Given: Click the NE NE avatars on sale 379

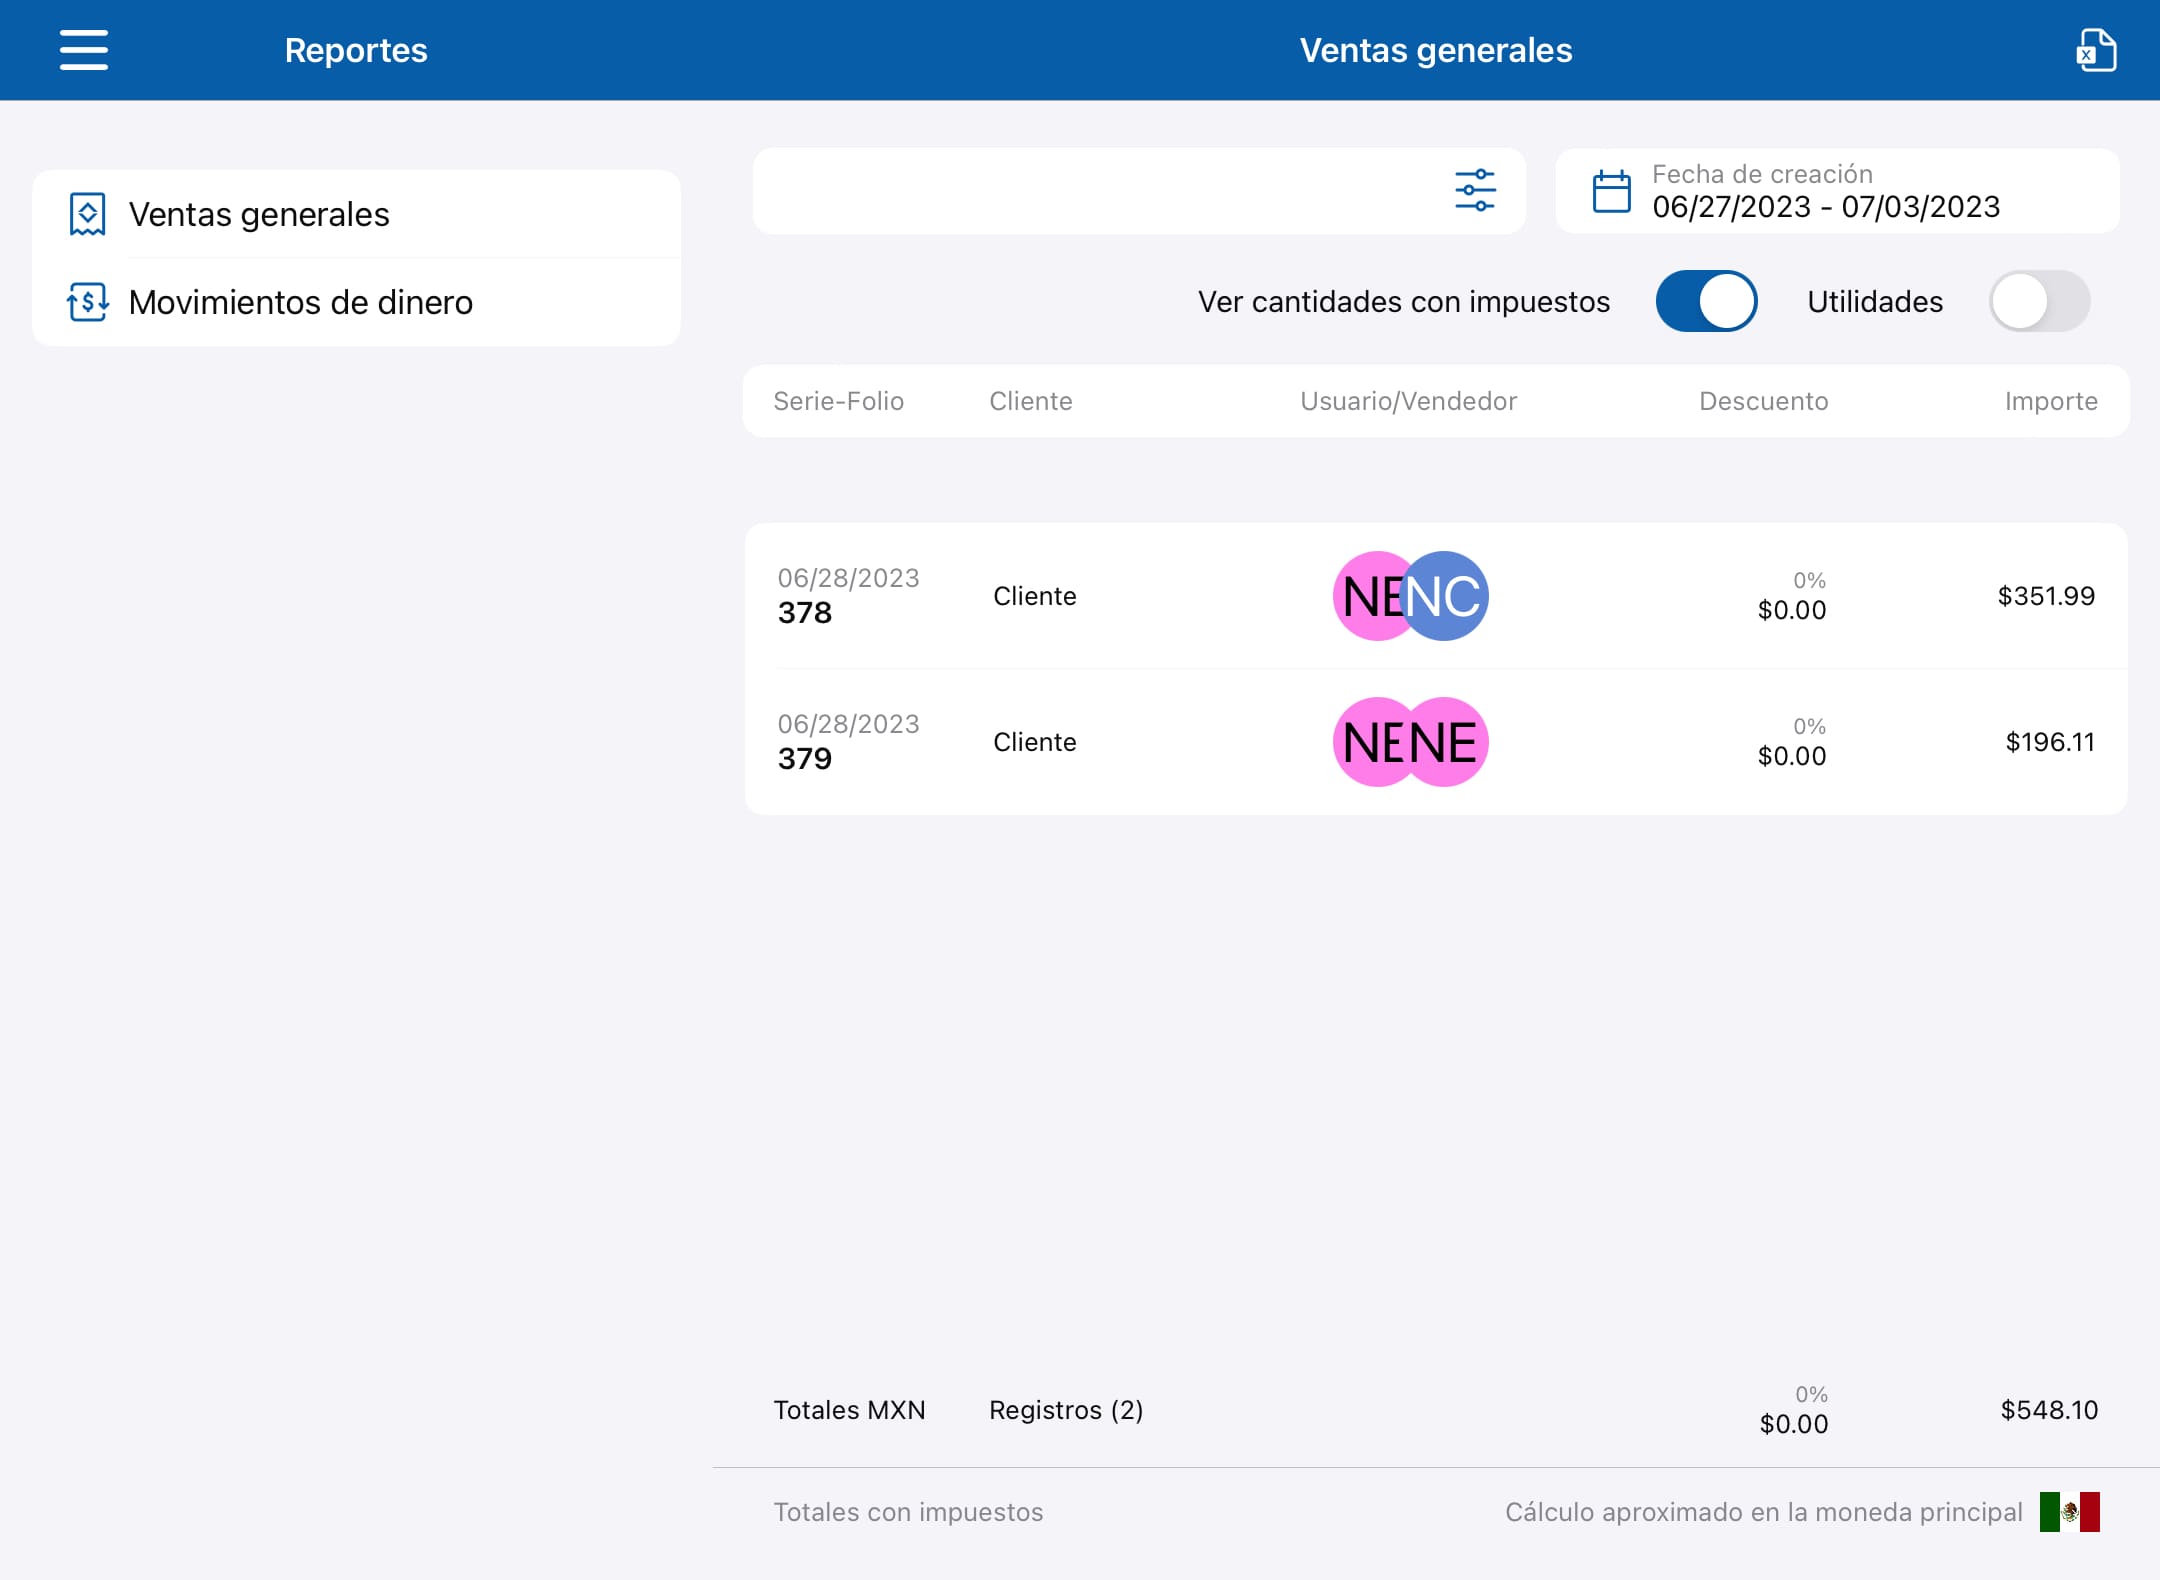Looking at the screenshot, I should point(1410,742).
